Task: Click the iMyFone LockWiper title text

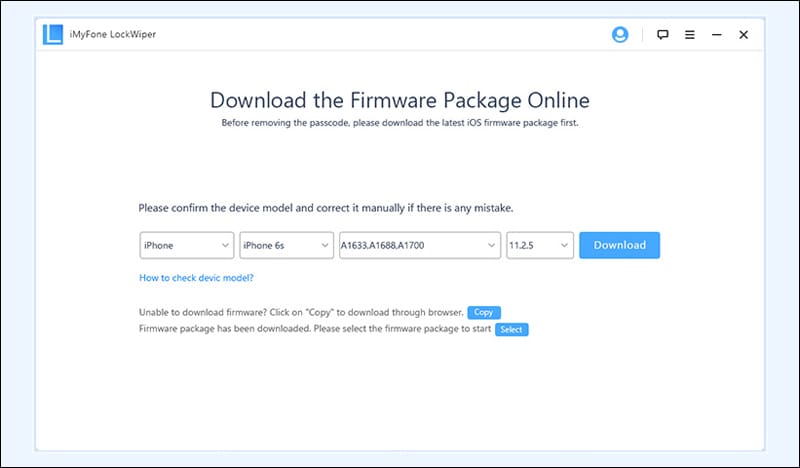Action: [113, 34]
